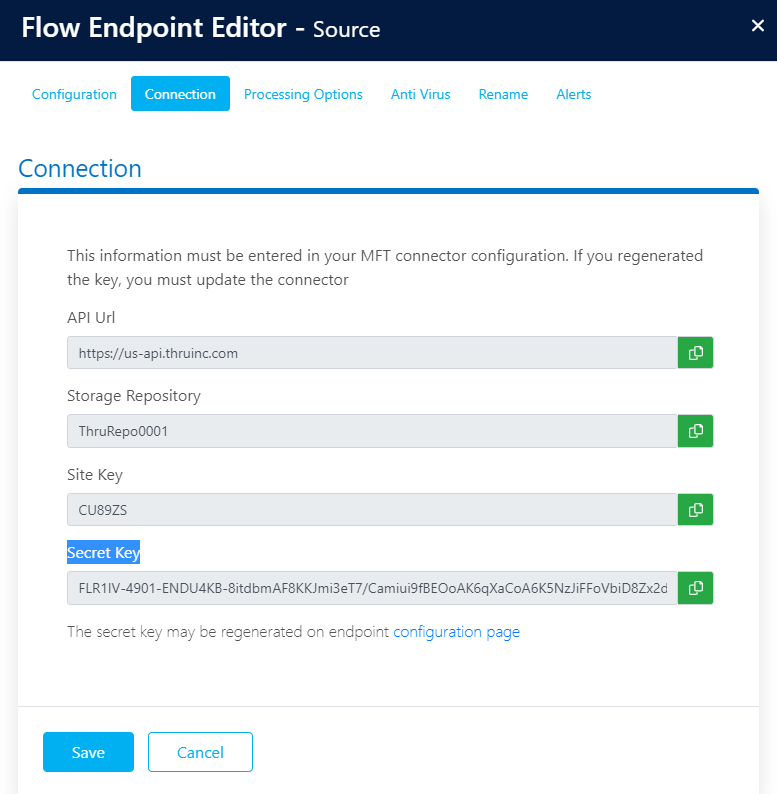
Task: Click the Connection section heading
Action: point(80,168)
